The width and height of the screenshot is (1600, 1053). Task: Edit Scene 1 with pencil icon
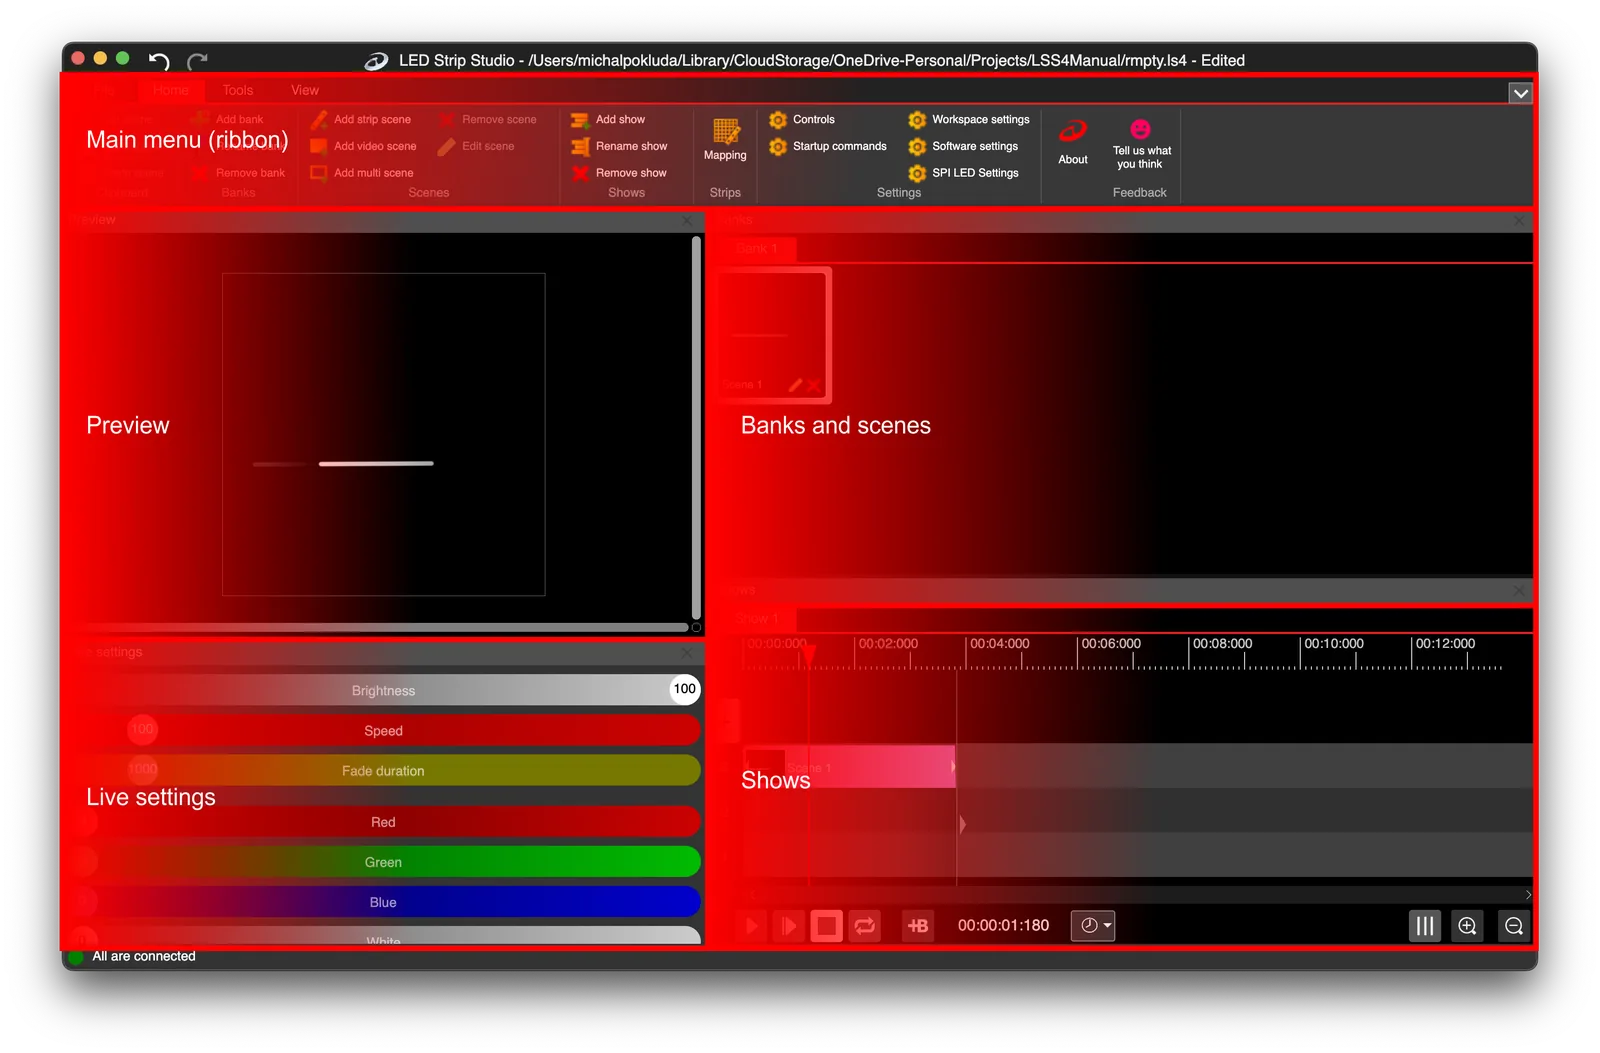click(x=796, y=385)
